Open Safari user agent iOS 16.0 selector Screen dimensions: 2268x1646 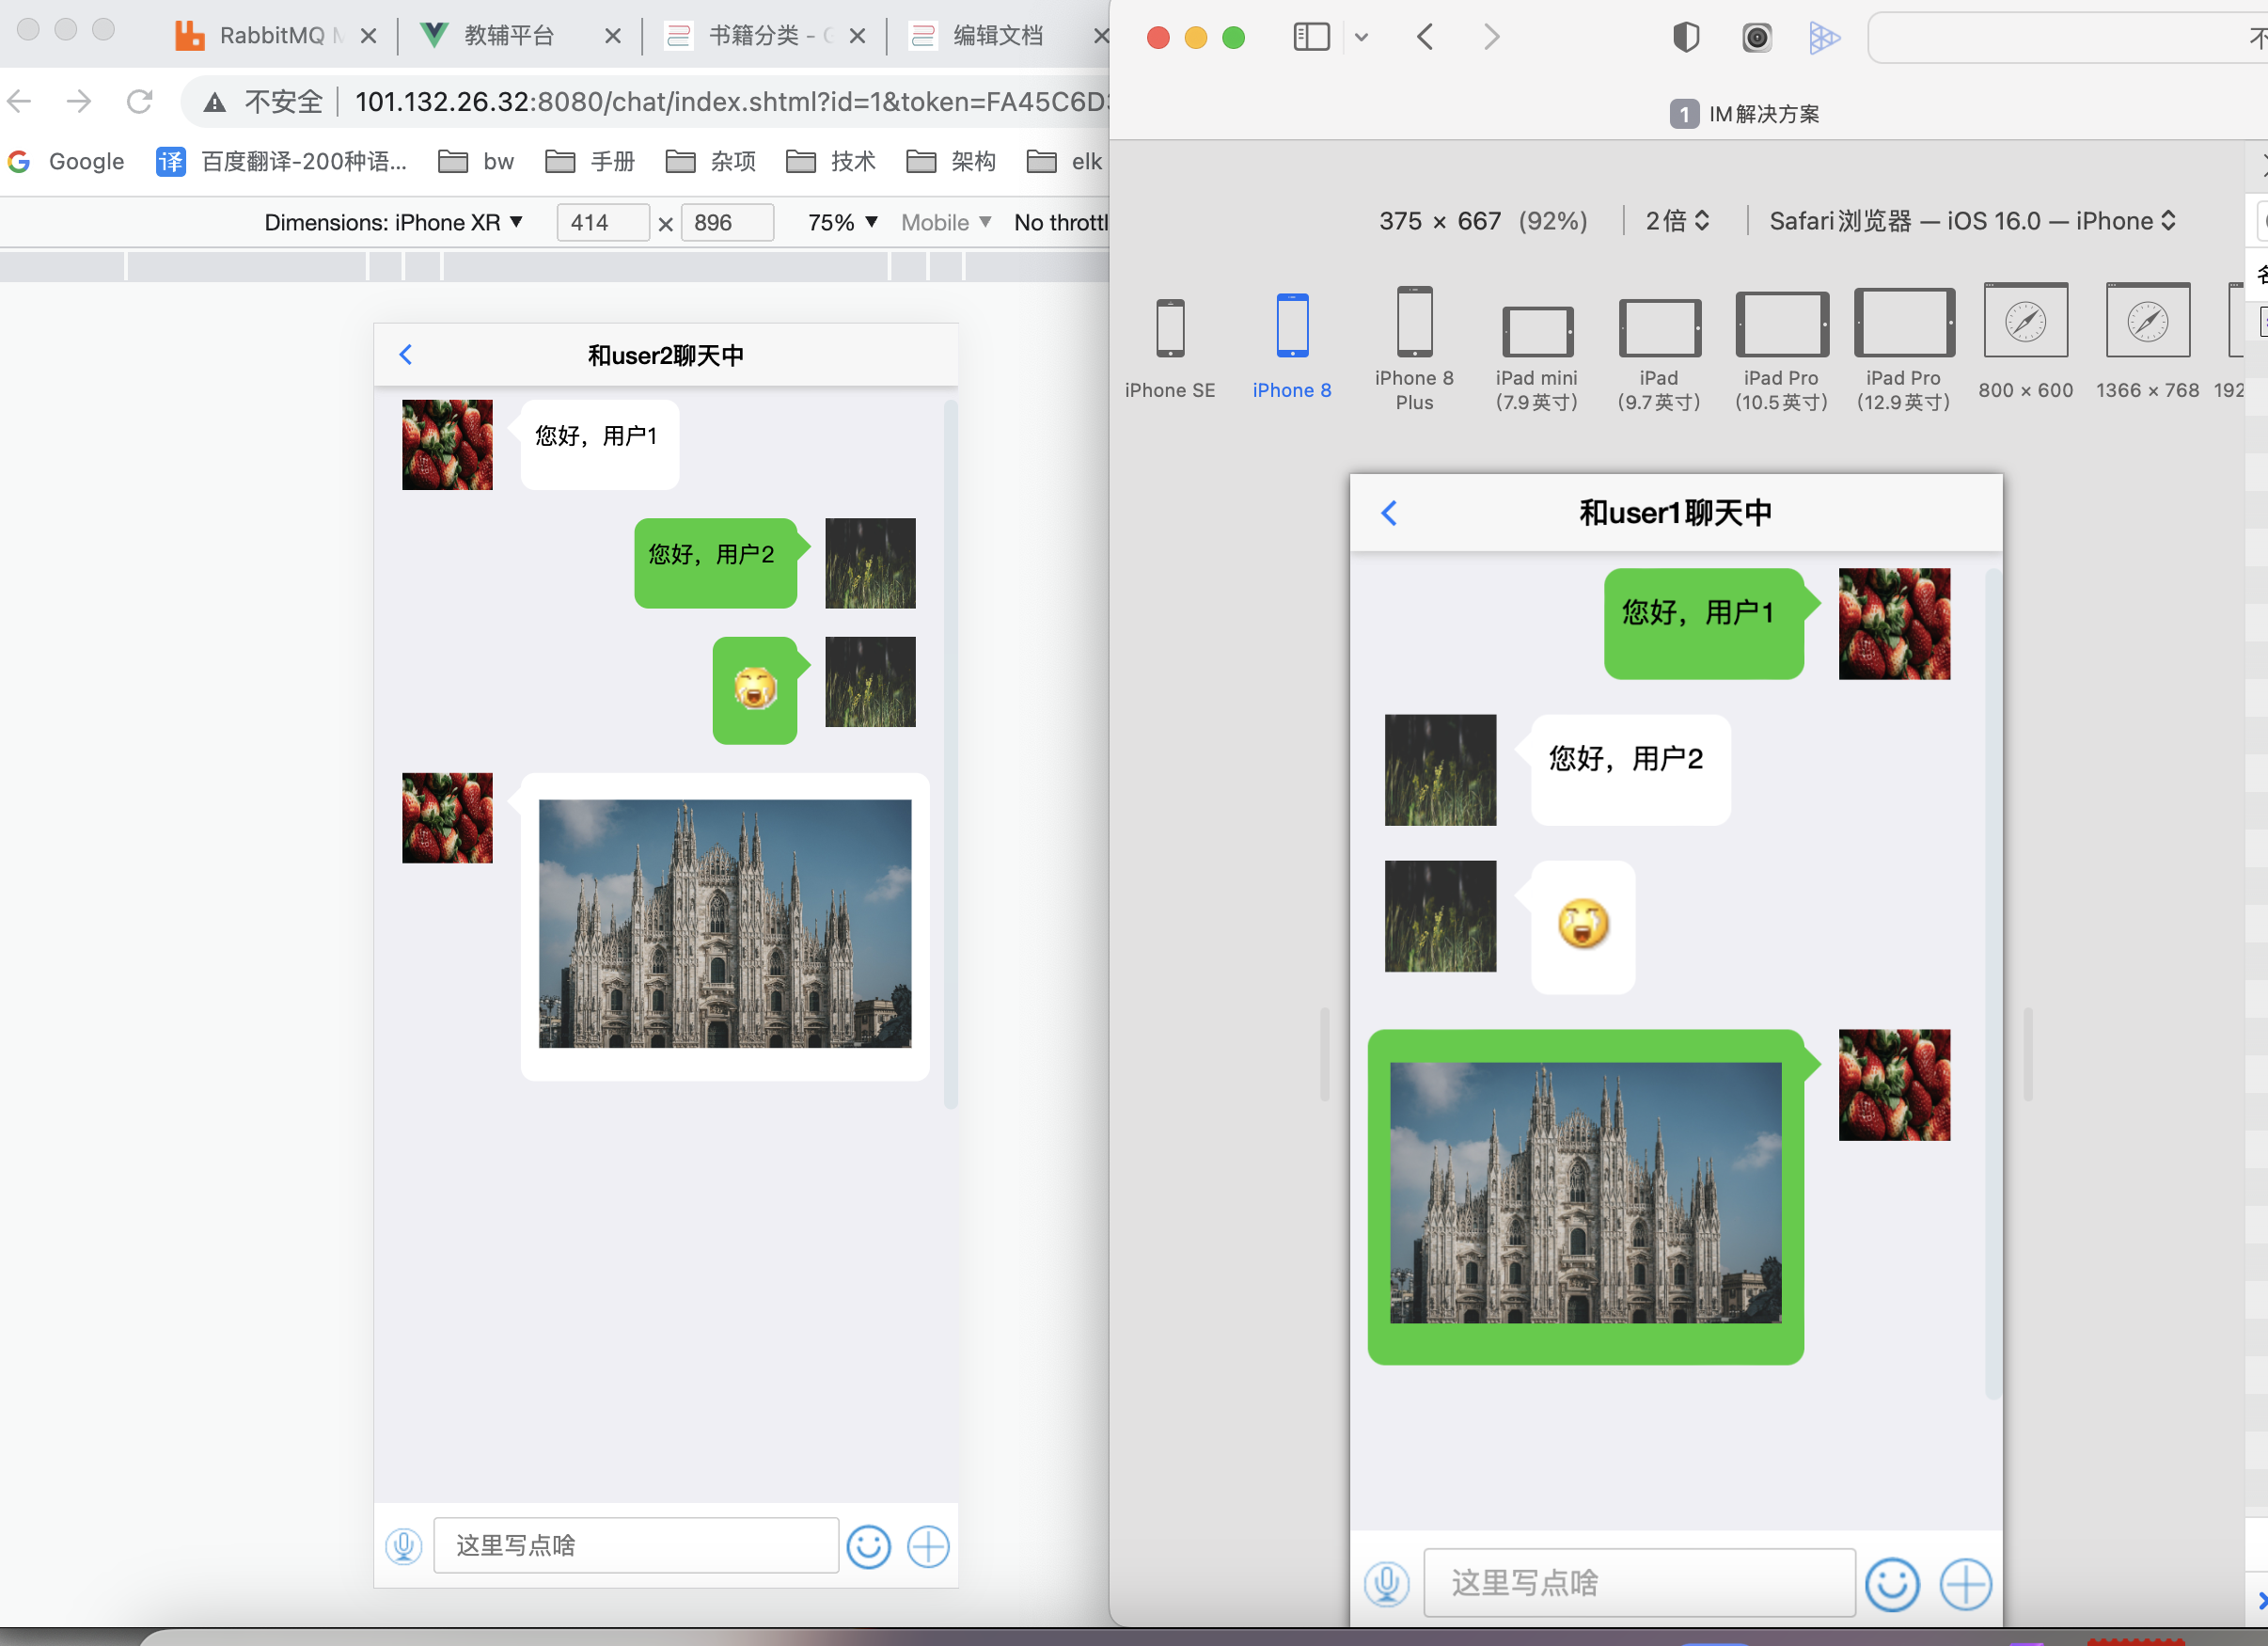click(1972, 221)
